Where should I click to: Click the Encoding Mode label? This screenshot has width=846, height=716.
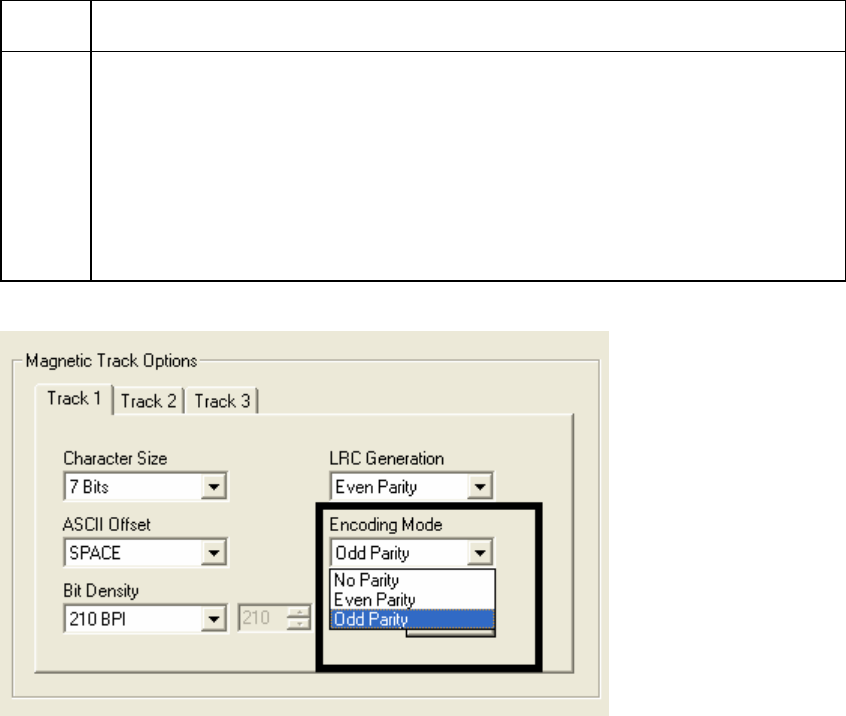click(386, 524)
